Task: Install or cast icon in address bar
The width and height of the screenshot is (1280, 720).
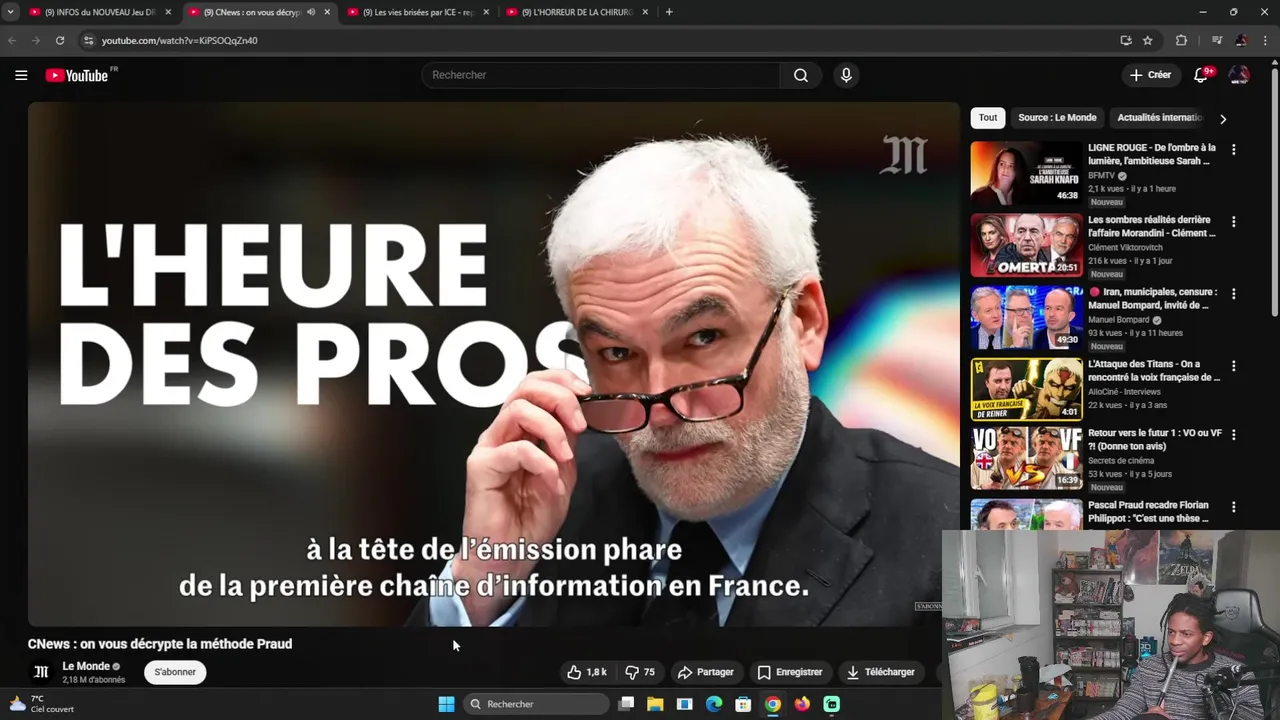Action: tap(1126, 40)
